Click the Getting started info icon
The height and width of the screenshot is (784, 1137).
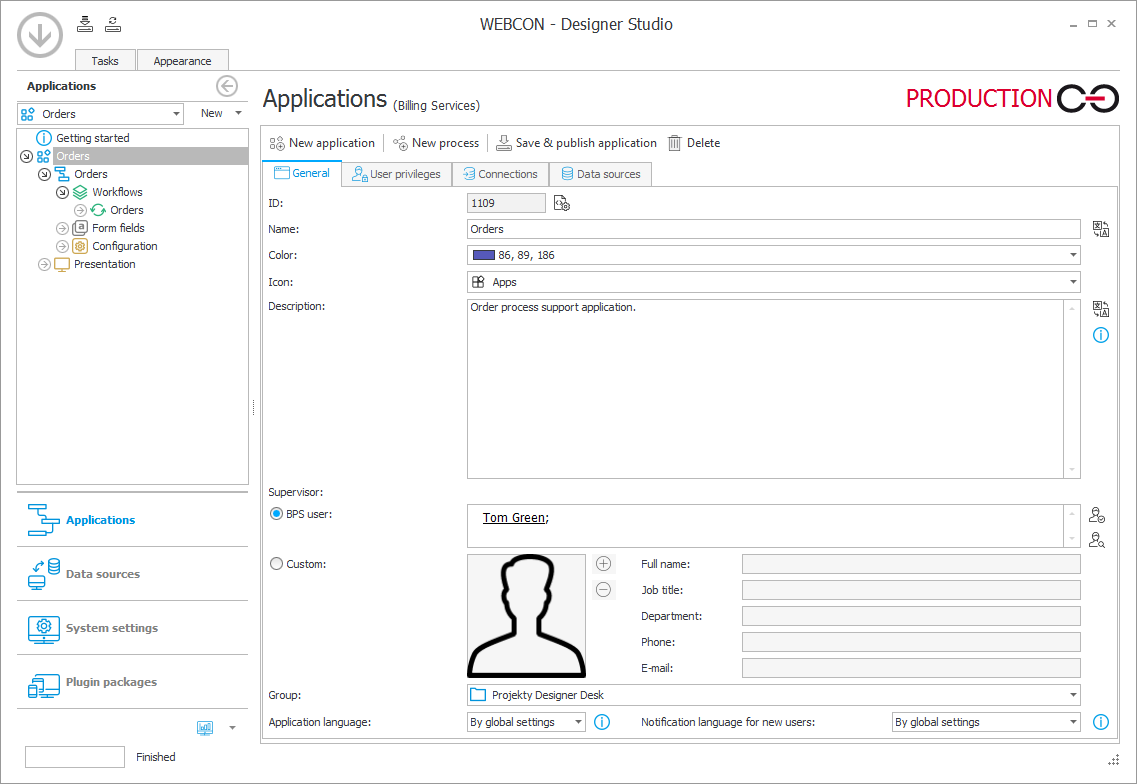pos(44,138)
